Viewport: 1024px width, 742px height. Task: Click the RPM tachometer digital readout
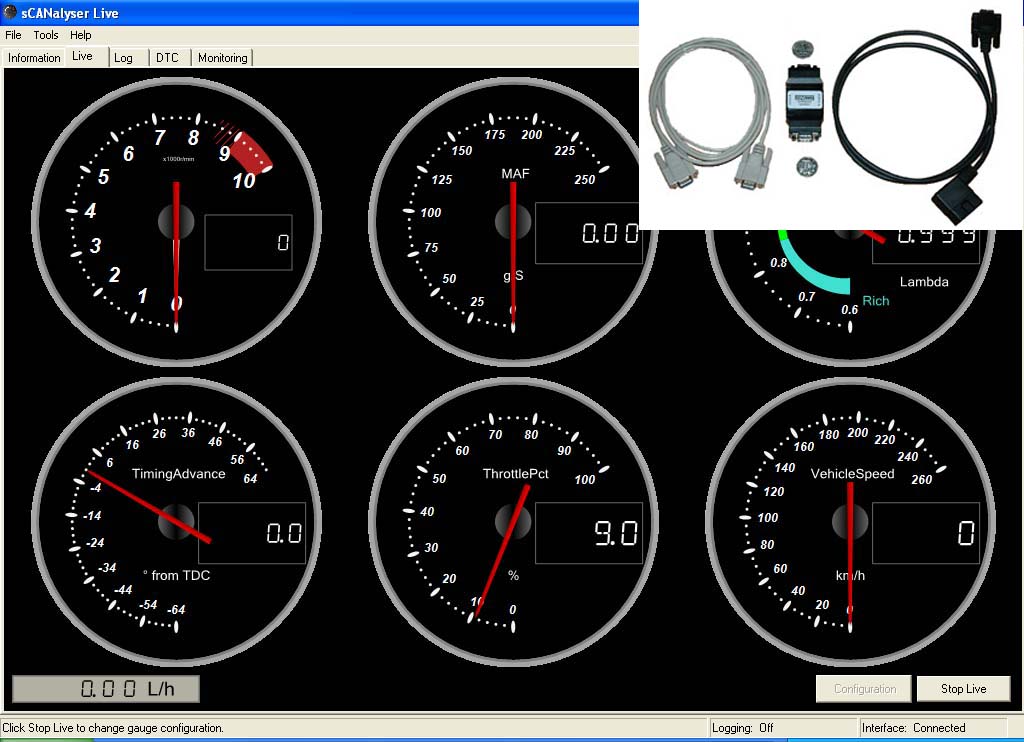point(248,243)
